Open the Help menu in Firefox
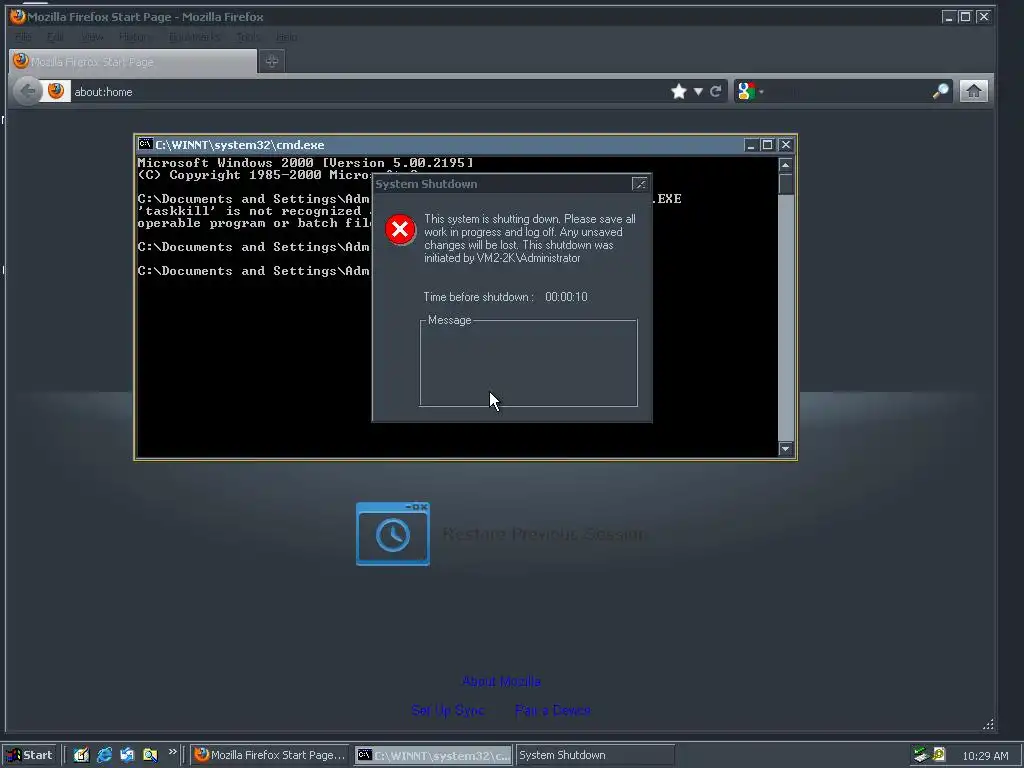 pyautogui.click(x=286, y=37)
